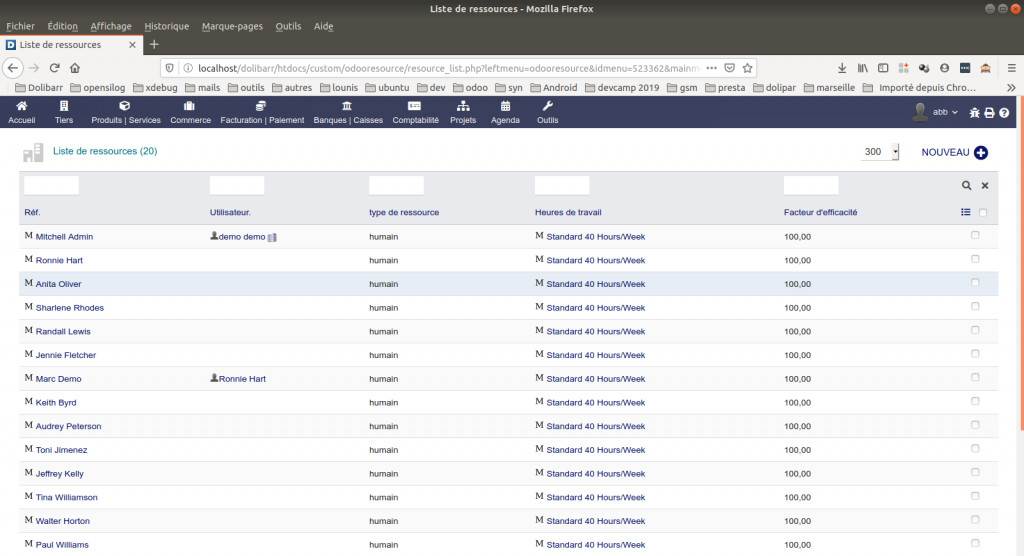Select the Anita Oliver row checkbox
This screenshot has height=556, width=1024.
pyautogui.click(x=975, y=283)
